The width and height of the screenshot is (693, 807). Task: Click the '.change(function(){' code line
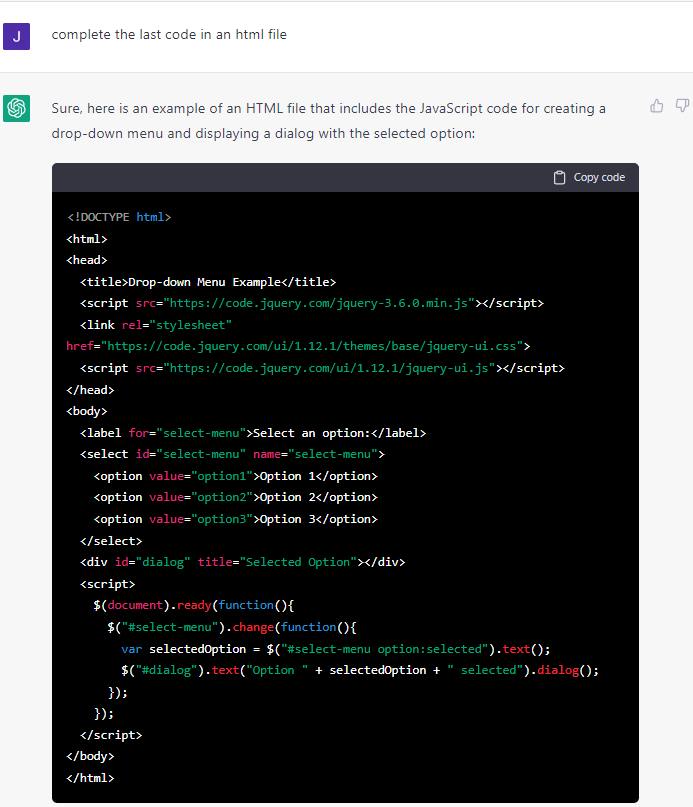pyautogui.click(x=232, y=627)
